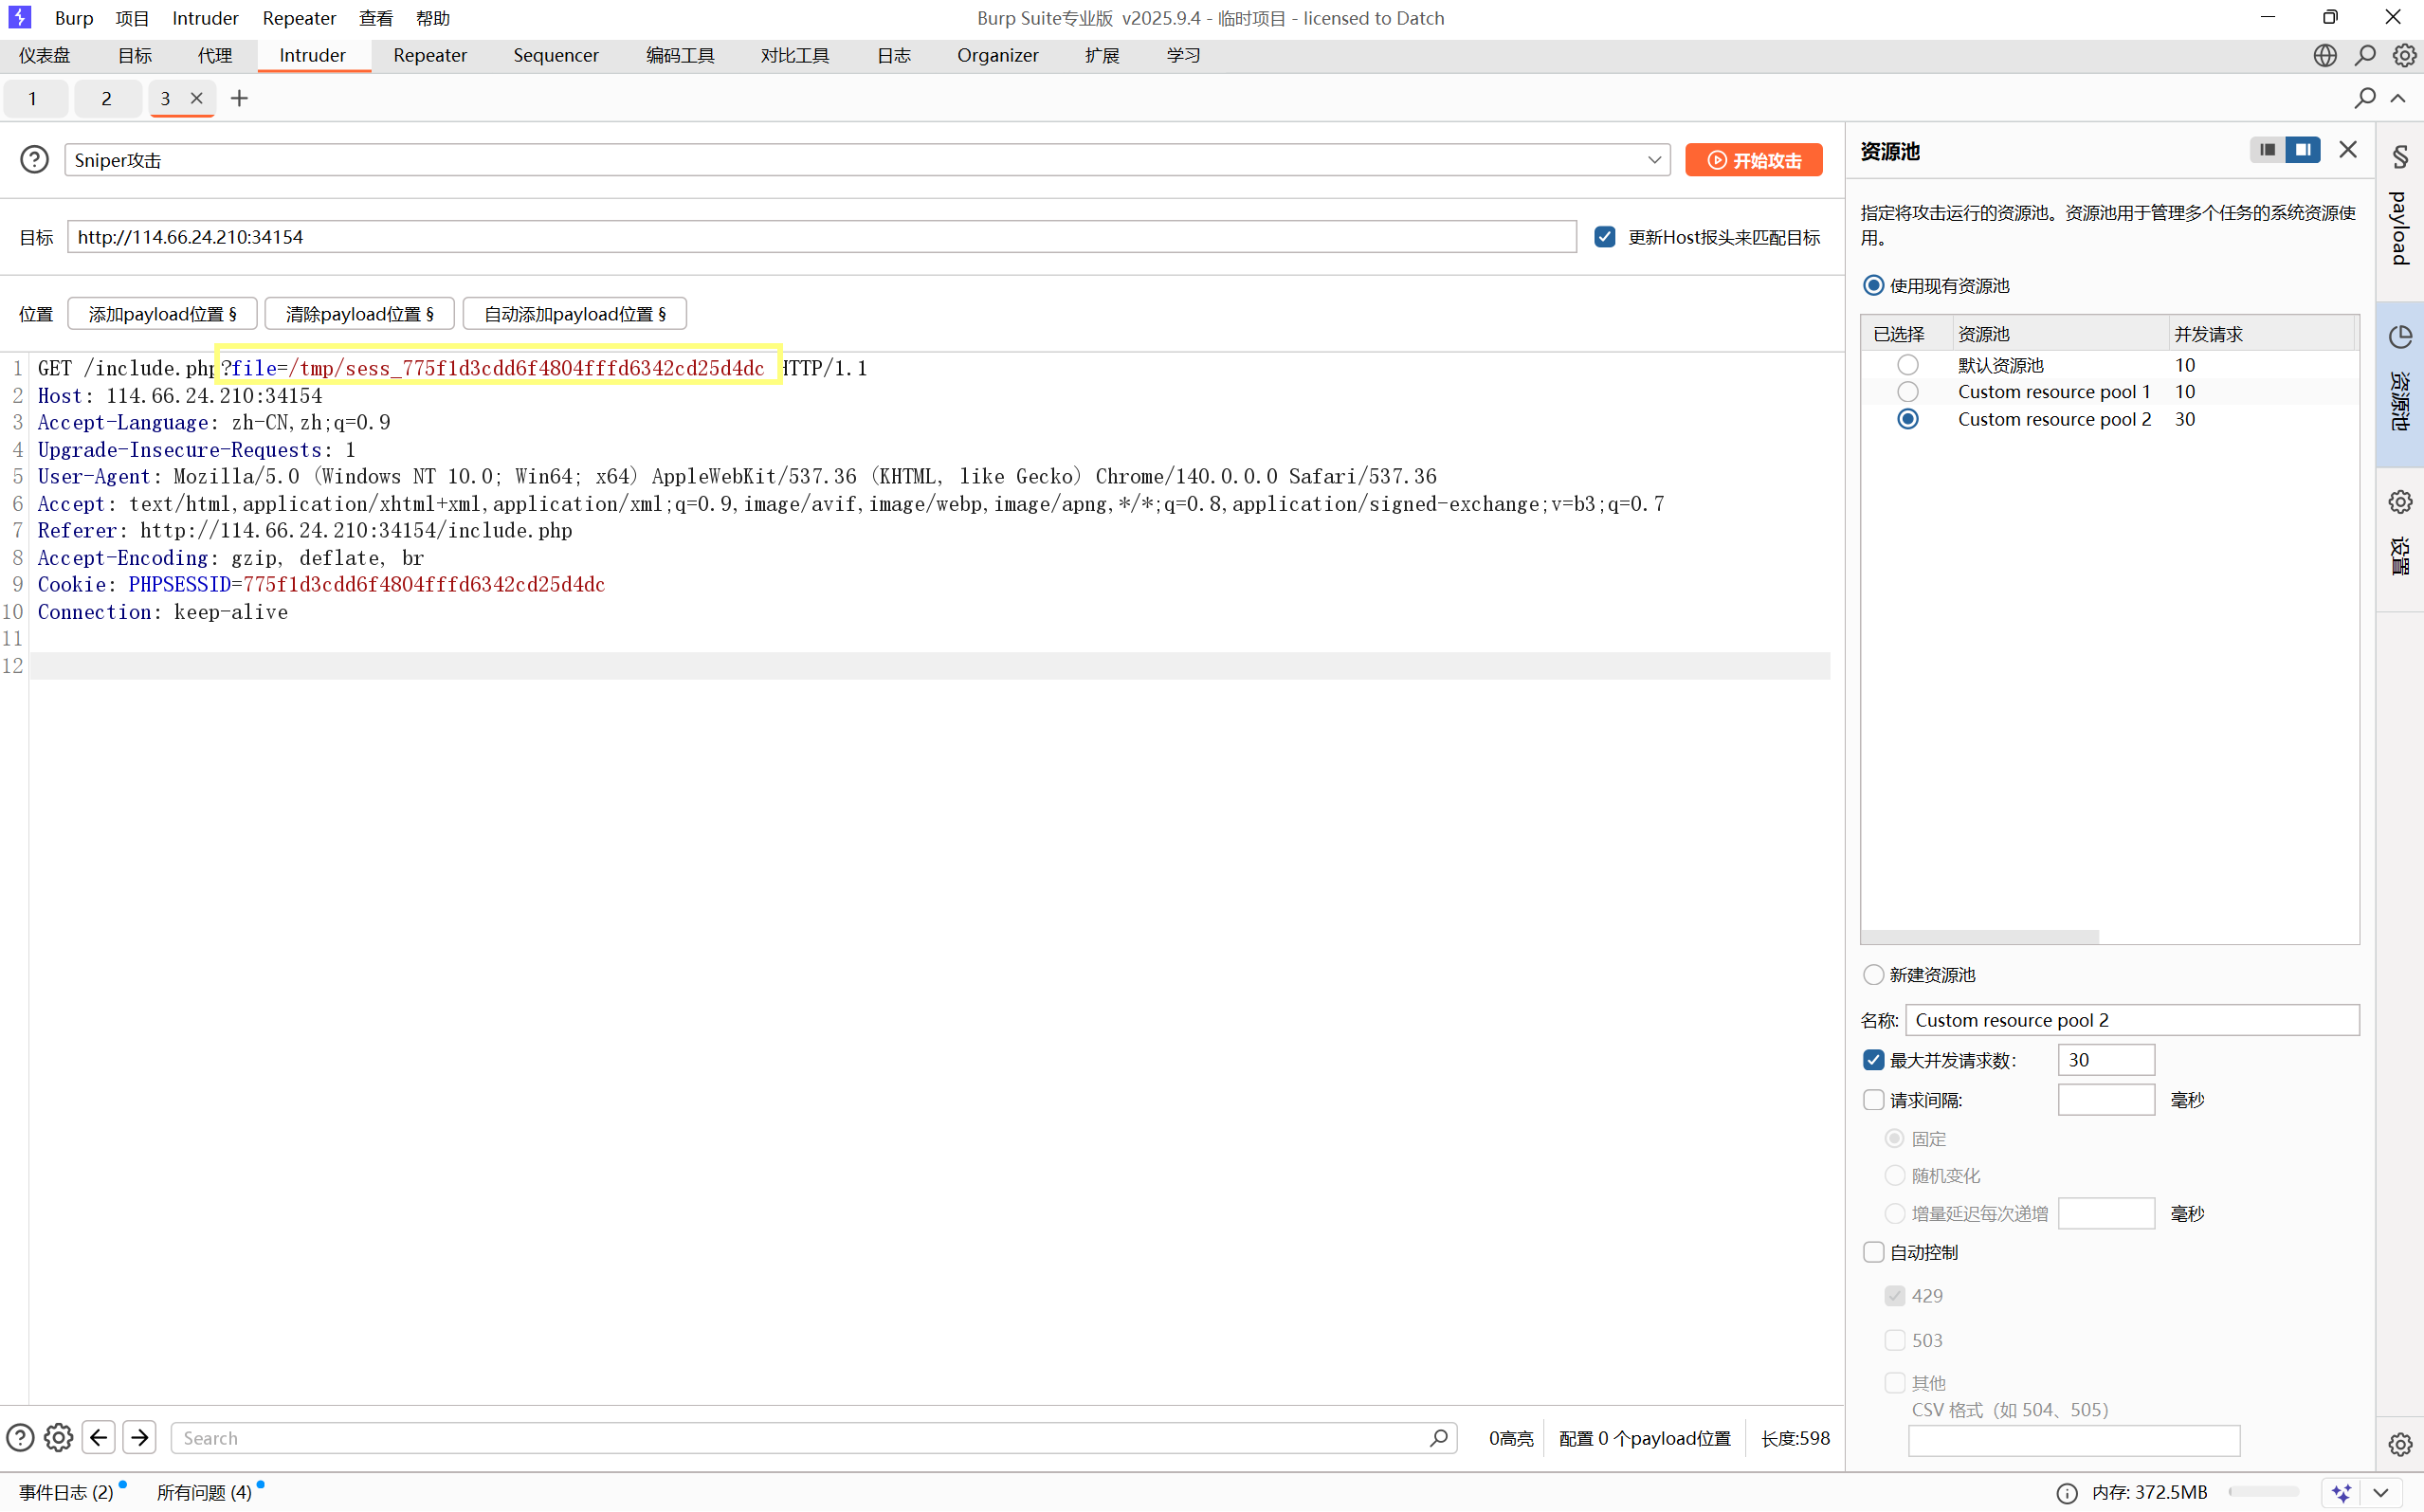Click the resource pool table horizontal scrollbar
This screenshot has height=1512, width=2424.
(x=1980, y=937)
